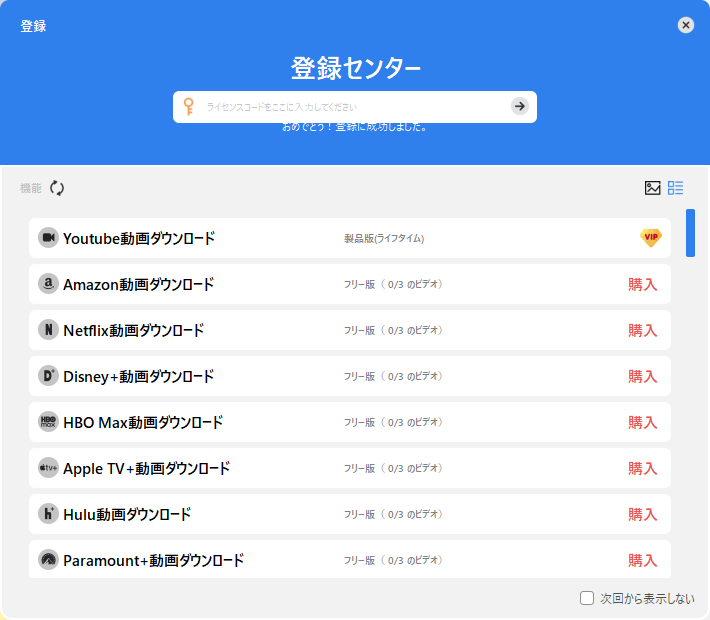
Task: Close the registration center dialog
Action: point(686,25)
